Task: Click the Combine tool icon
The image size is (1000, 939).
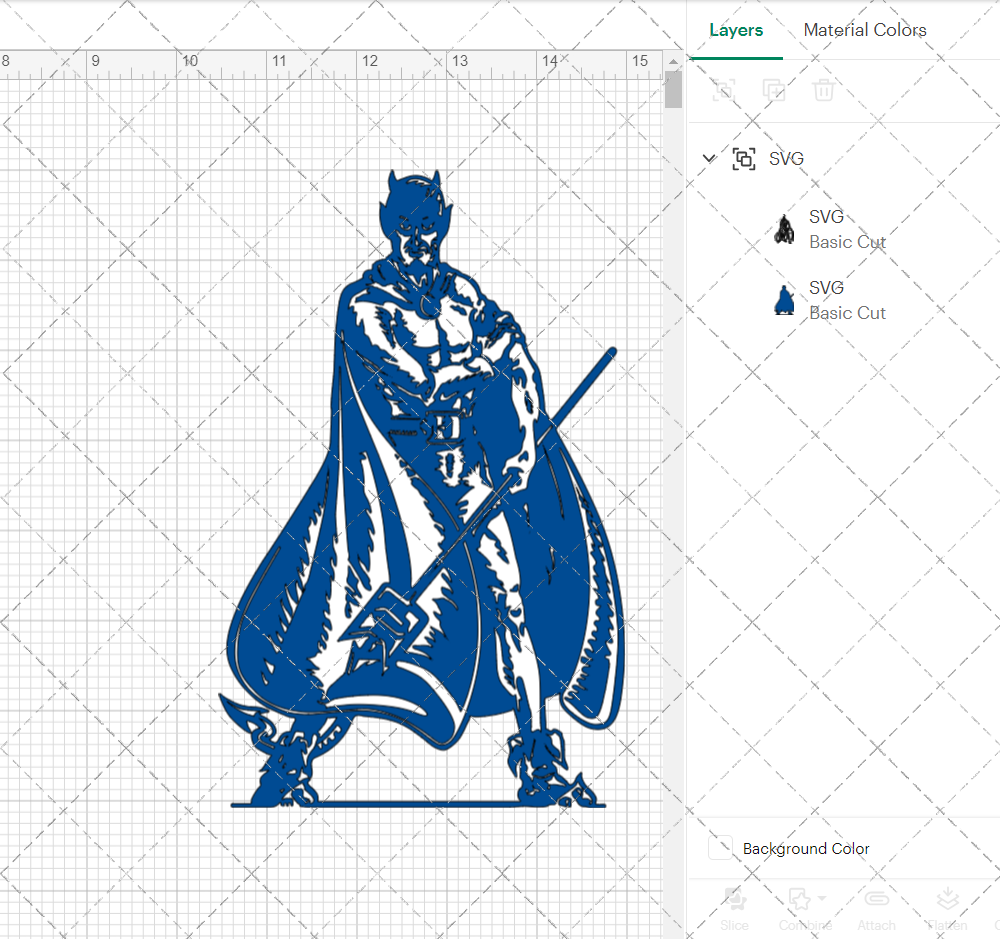Action: (799, 899)
